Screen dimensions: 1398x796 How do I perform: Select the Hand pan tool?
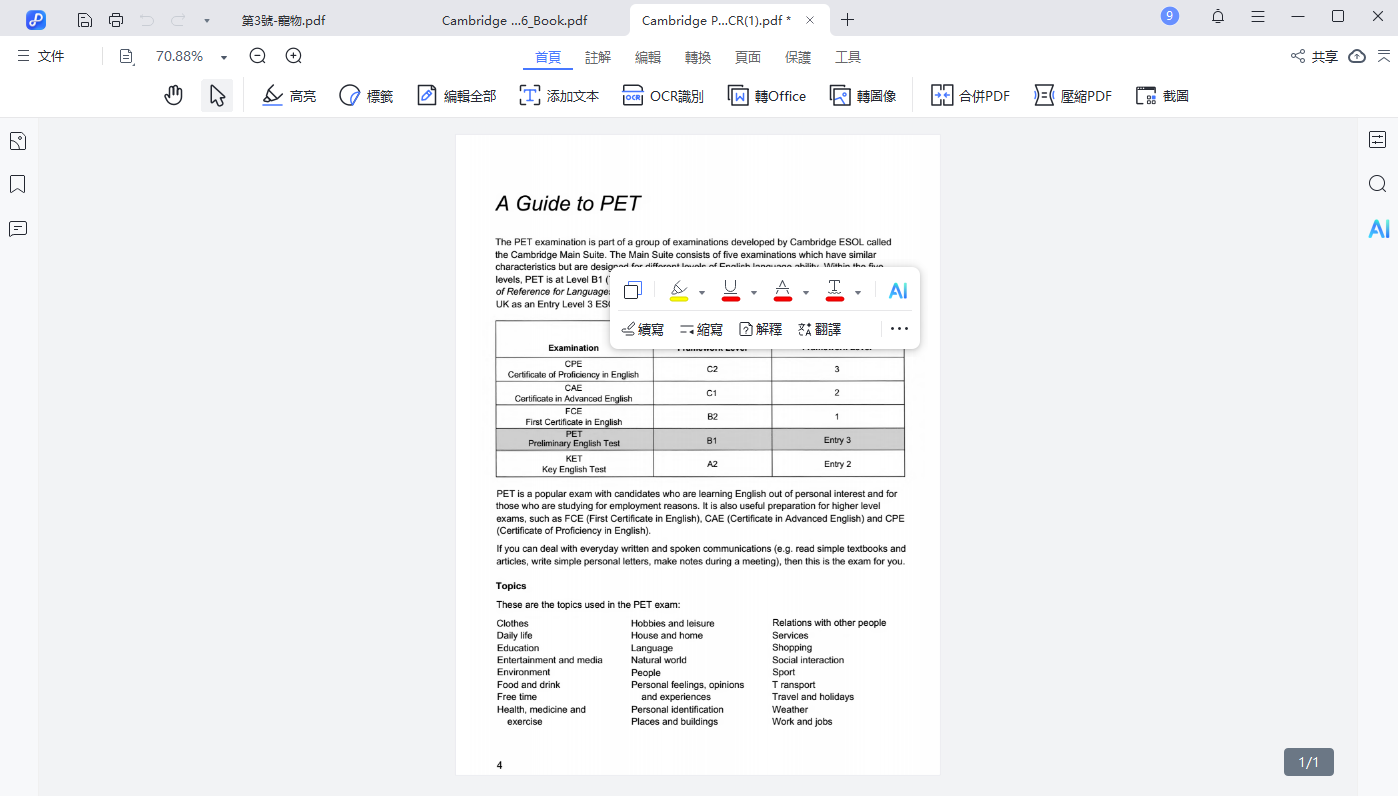(x=173, y=94)
